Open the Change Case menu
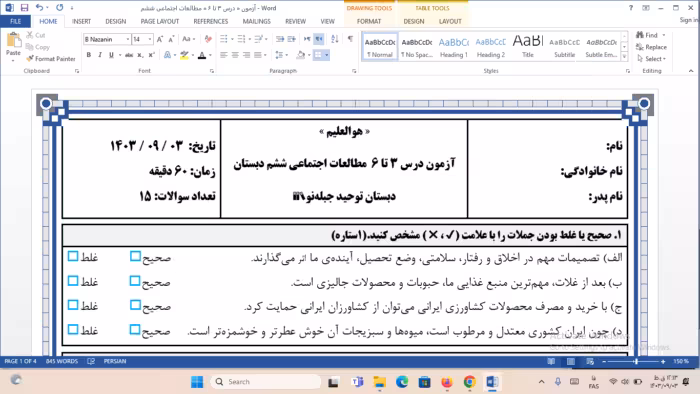Screen dimensions: 700x394 tap(188, 39)
